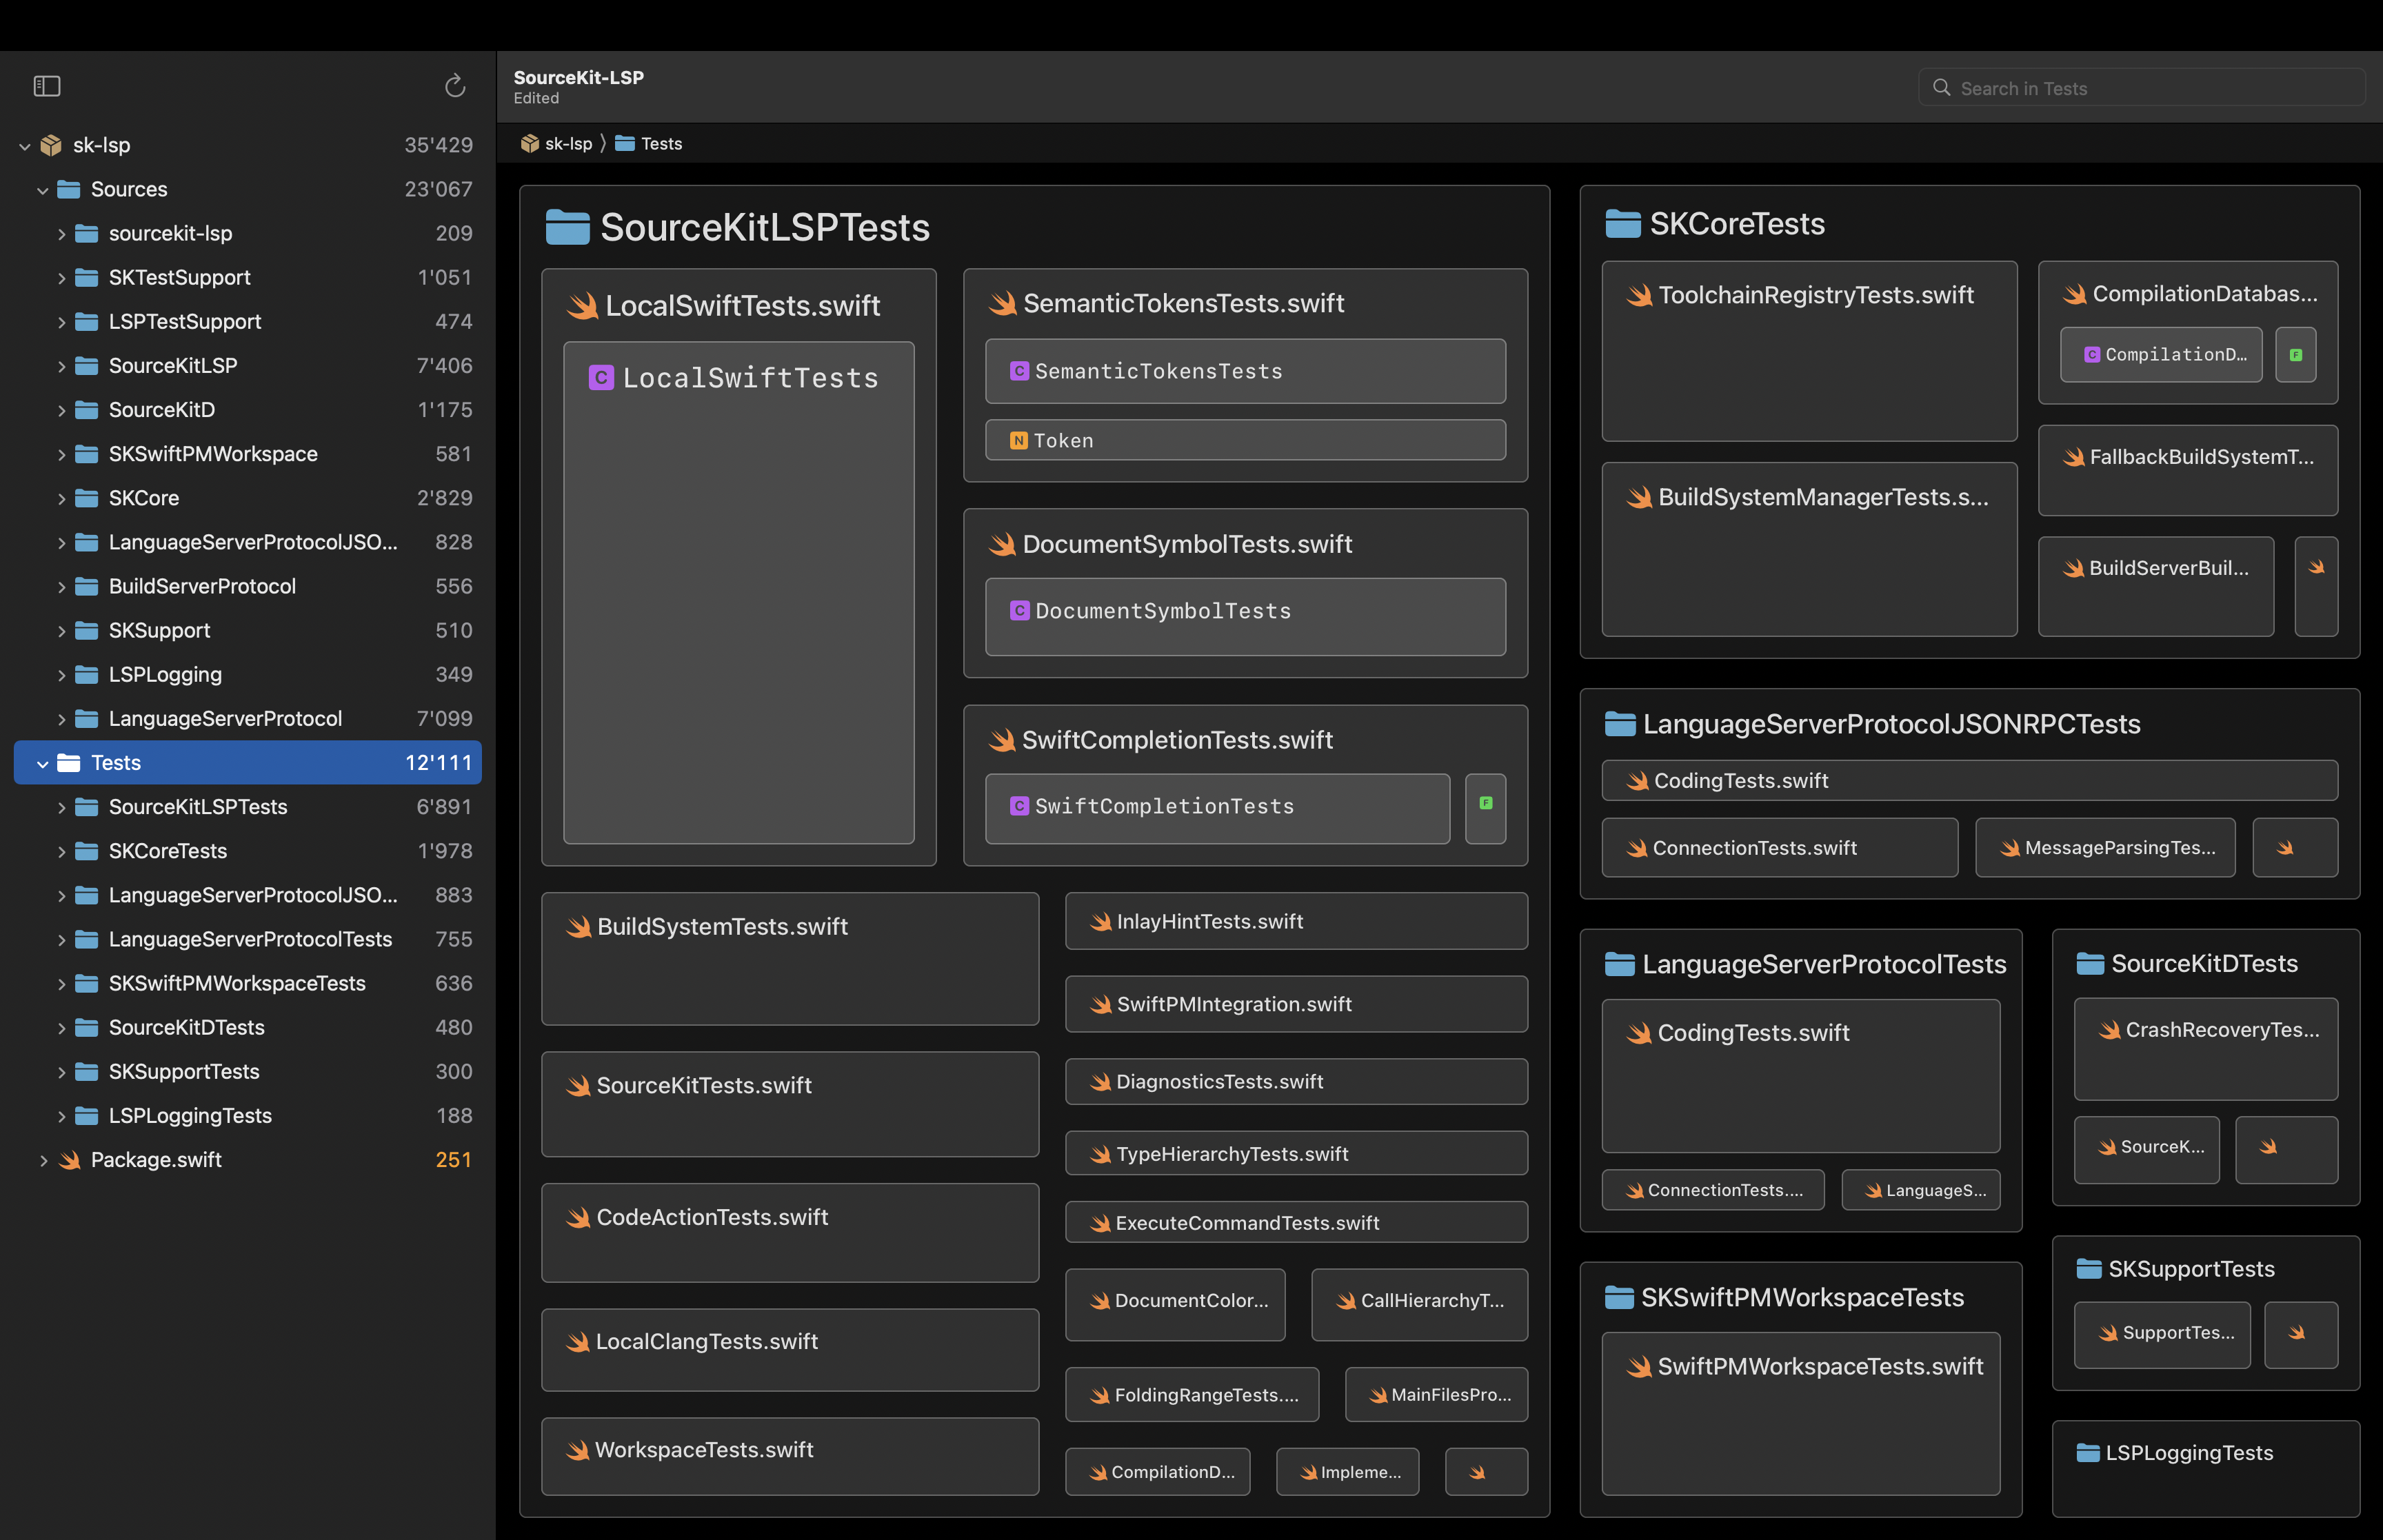
Task: Click Swift icon of SemanticTokensTests.swift
Action: point(1002,303)
